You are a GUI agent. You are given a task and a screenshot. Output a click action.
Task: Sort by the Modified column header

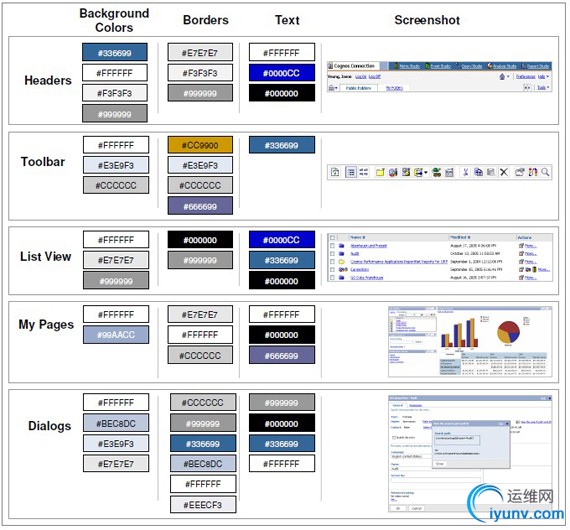[x=460, y=237]
